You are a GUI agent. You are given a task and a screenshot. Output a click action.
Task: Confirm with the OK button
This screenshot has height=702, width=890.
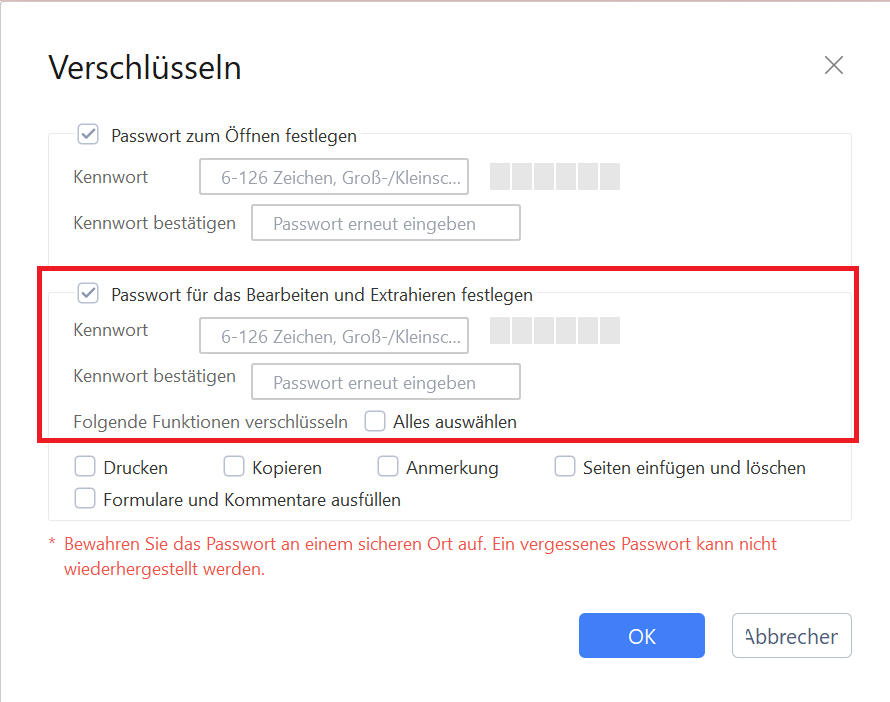click(x=641, y=635)
